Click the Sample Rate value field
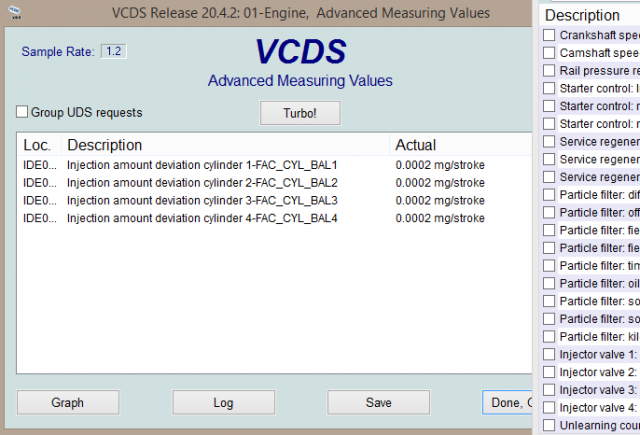 pos(114,51)
